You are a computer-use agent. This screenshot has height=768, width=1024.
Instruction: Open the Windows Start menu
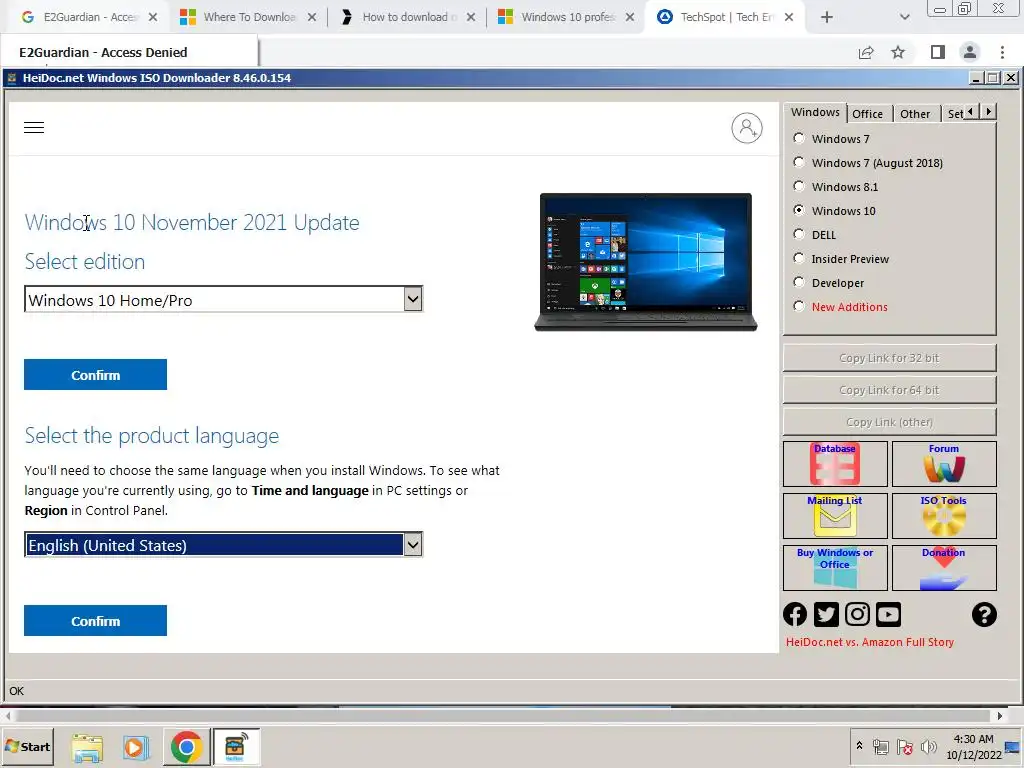tap(28, 747)
